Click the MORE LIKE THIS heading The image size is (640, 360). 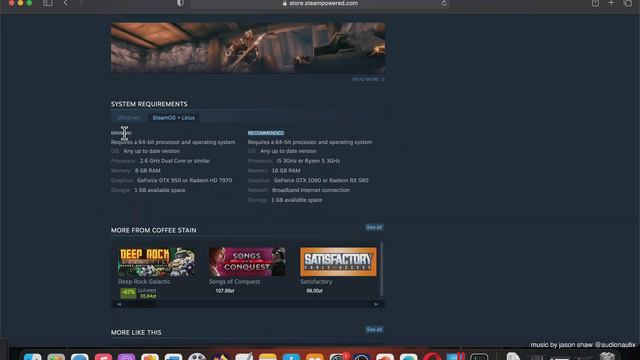coord(136,332)
